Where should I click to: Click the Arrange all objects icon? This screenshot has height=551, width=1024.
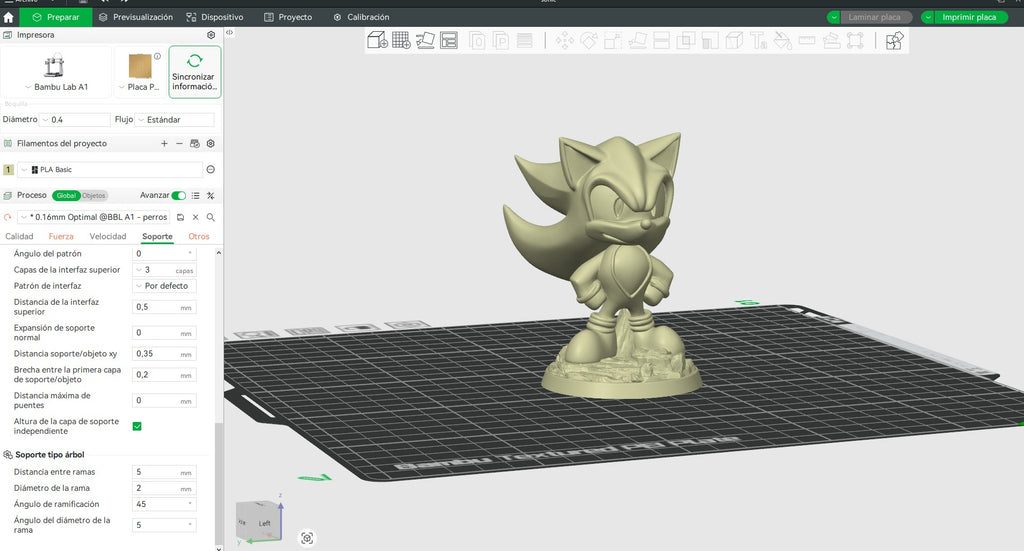[449, 40]
